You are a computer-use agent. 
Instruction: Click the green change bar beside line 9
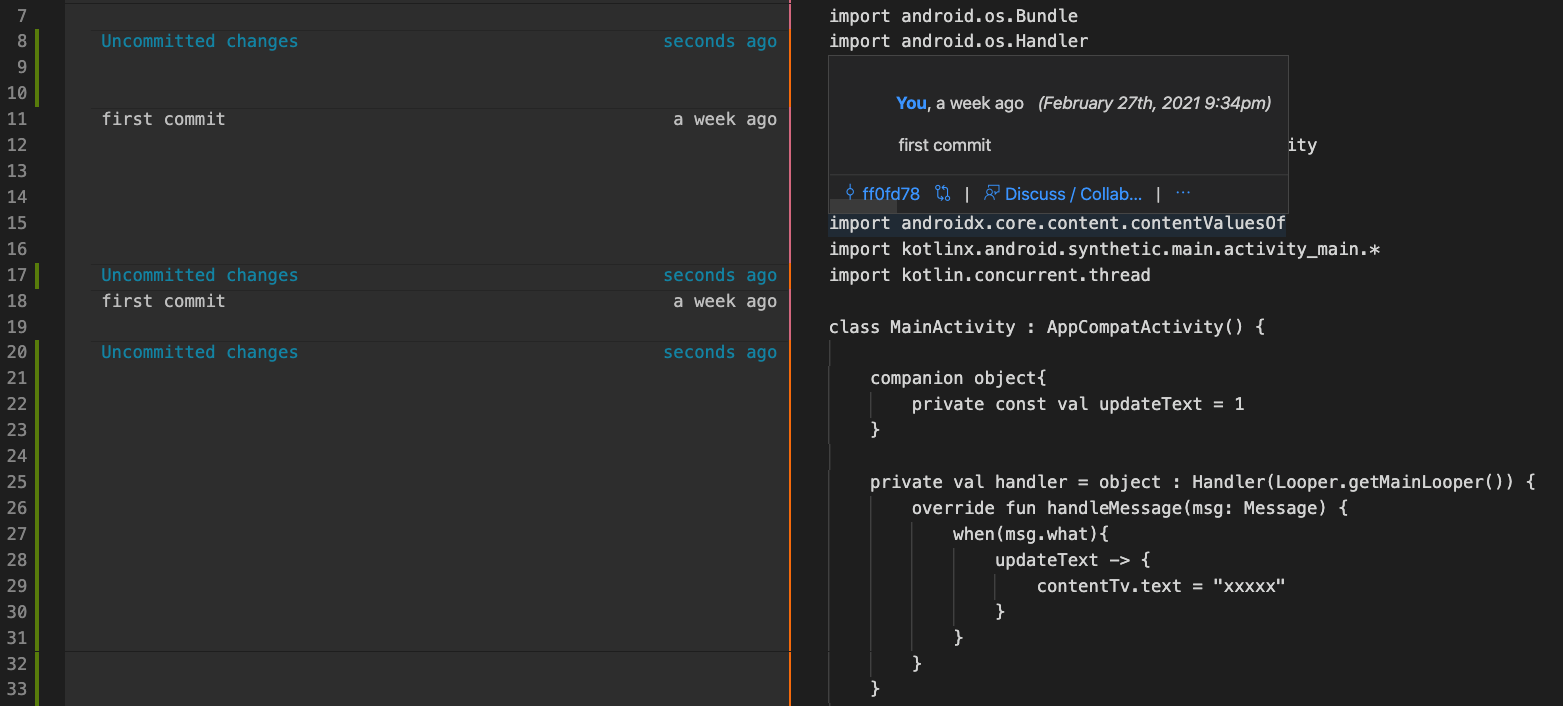tap(36, 67)
